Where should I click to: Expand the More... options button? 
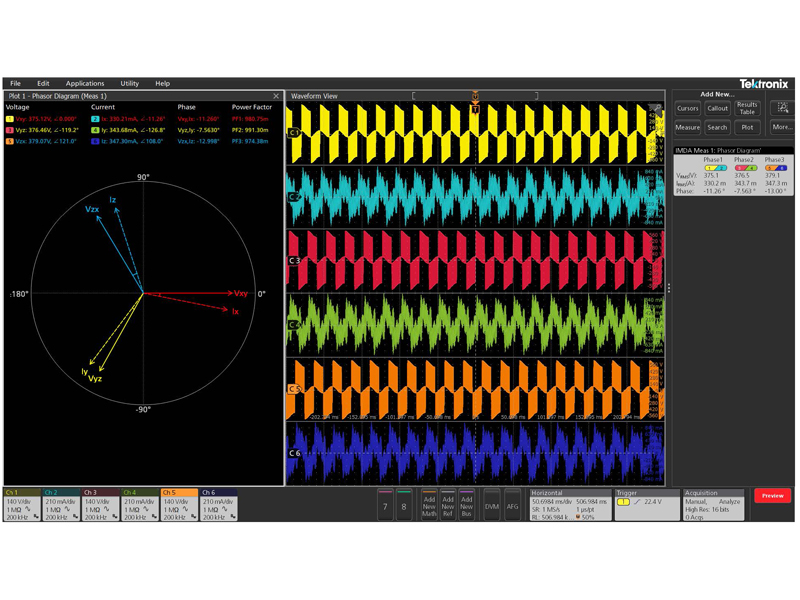782,127
